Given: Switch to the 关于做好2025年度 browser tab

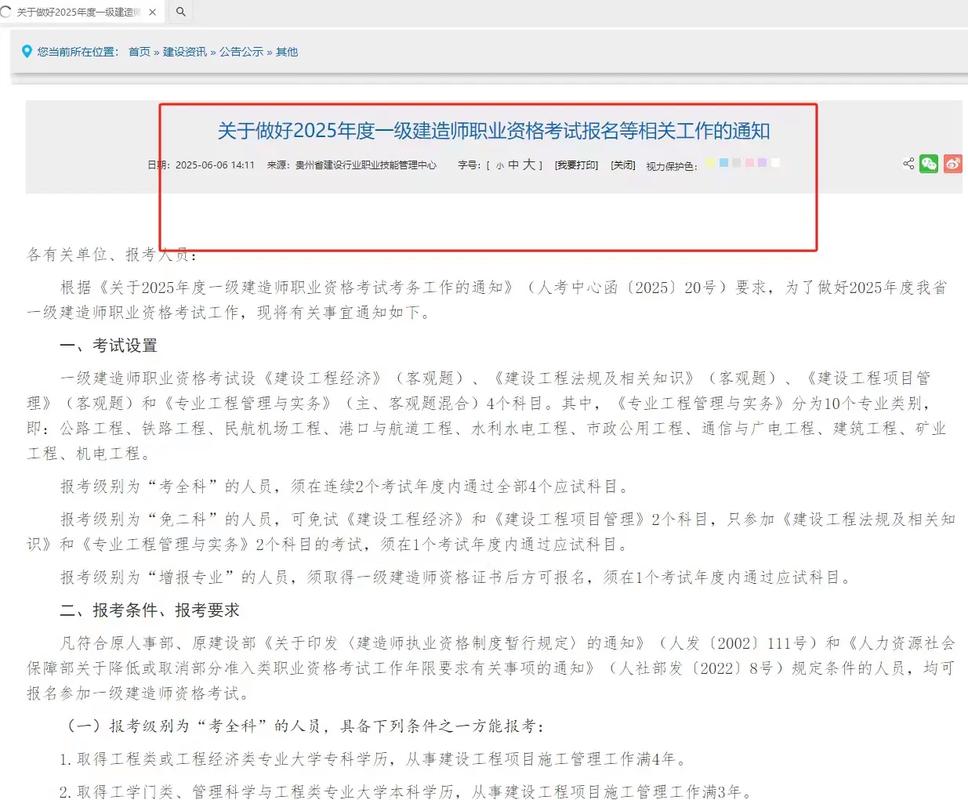Looking at the screenshot, I should [x=75, y=12].
